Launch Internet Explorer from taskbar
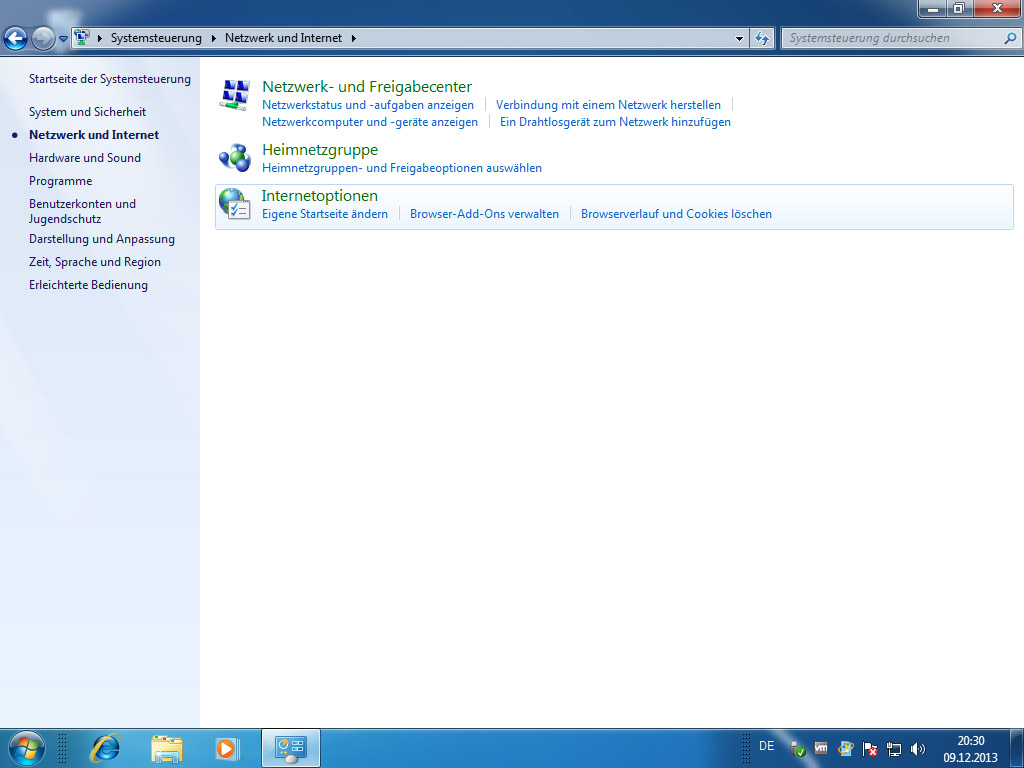Image resolution: width=1024 pixels, height=768 pixels. tap(104, 748)
